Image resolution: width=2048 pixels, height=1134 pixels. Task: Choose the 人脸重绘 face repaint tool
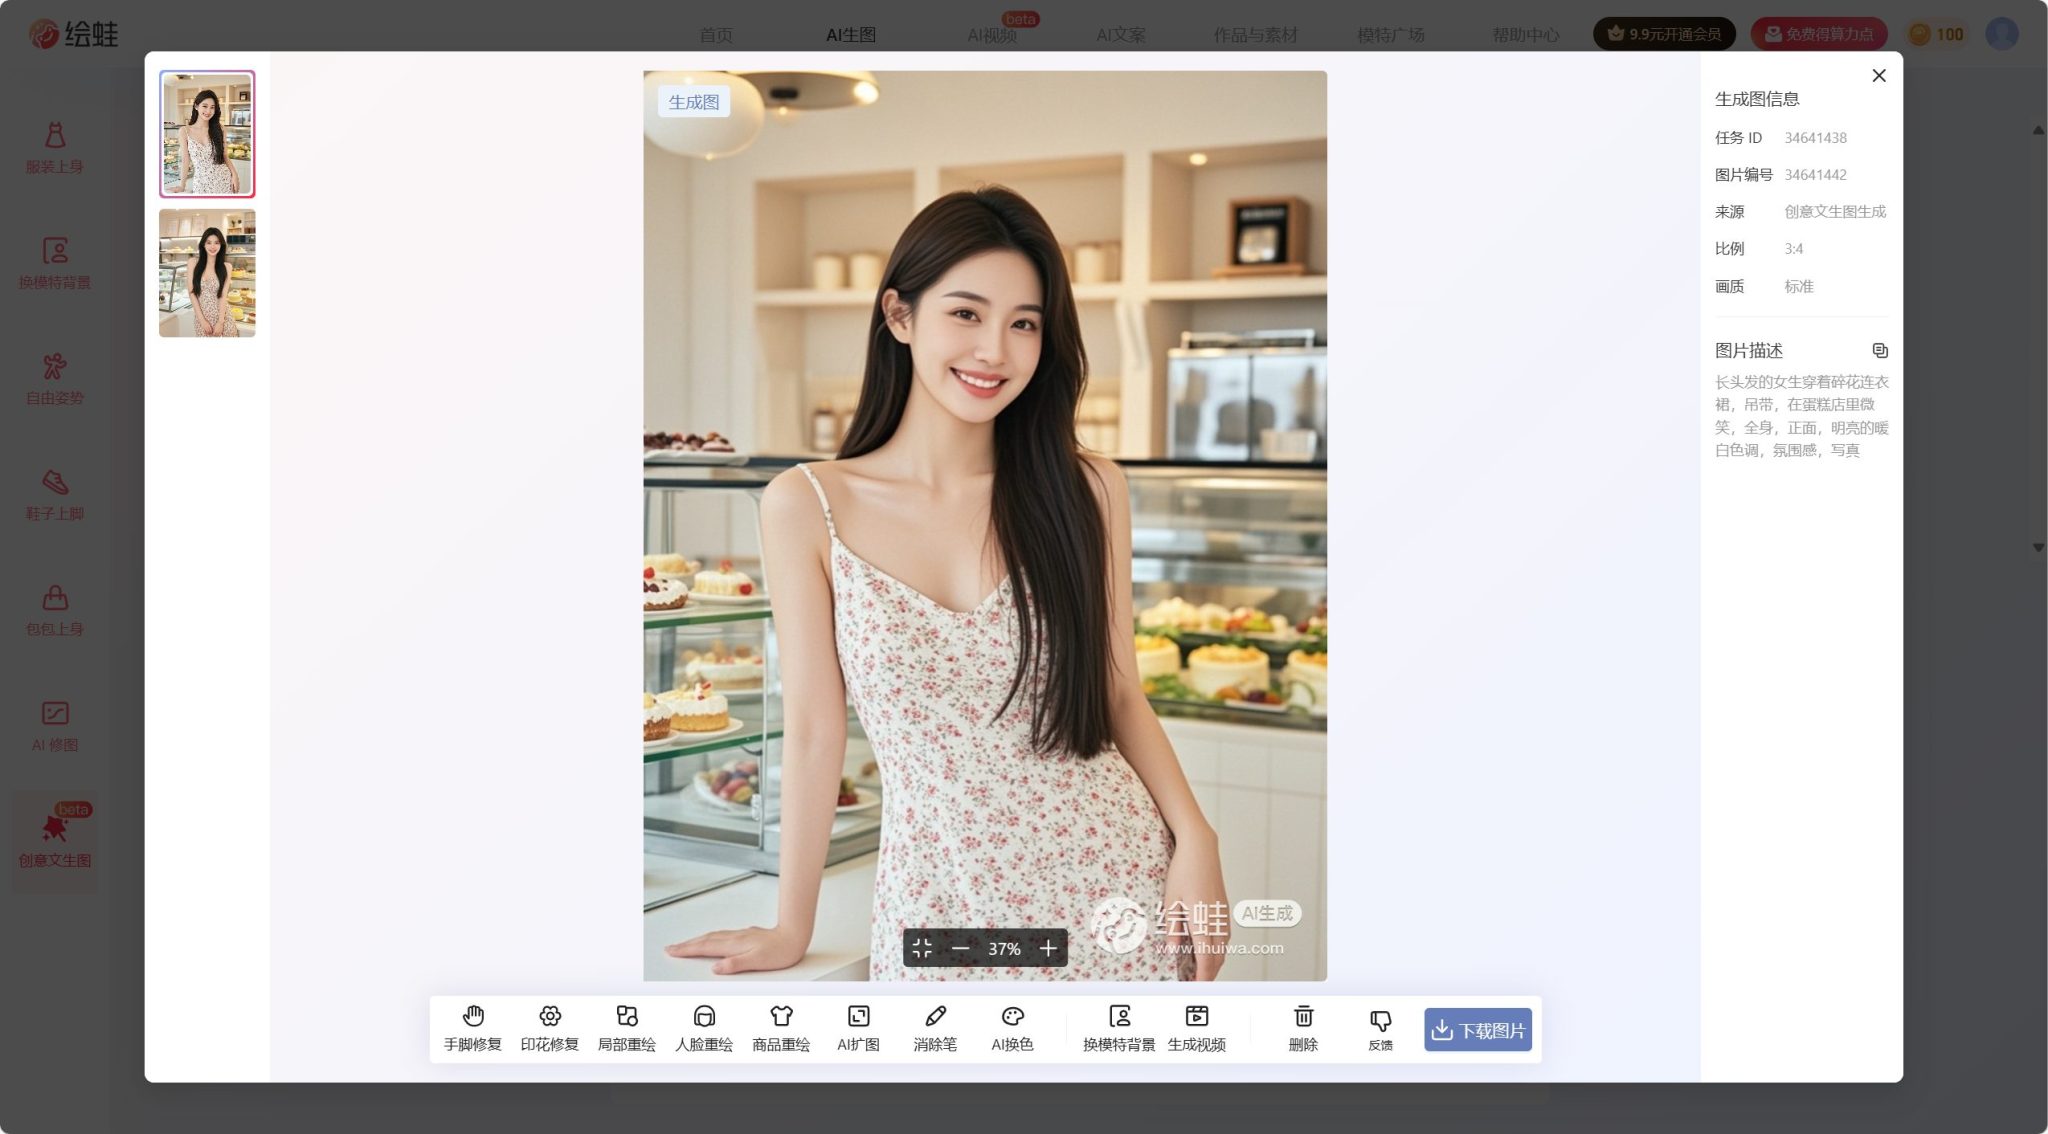pos(704,1029)
